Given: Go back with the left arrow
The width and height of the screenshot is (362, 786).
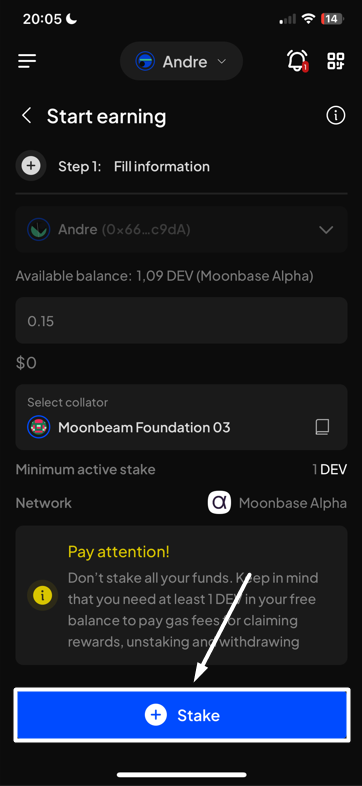Looking at the screenshot, I should click(x=27, y=116).
